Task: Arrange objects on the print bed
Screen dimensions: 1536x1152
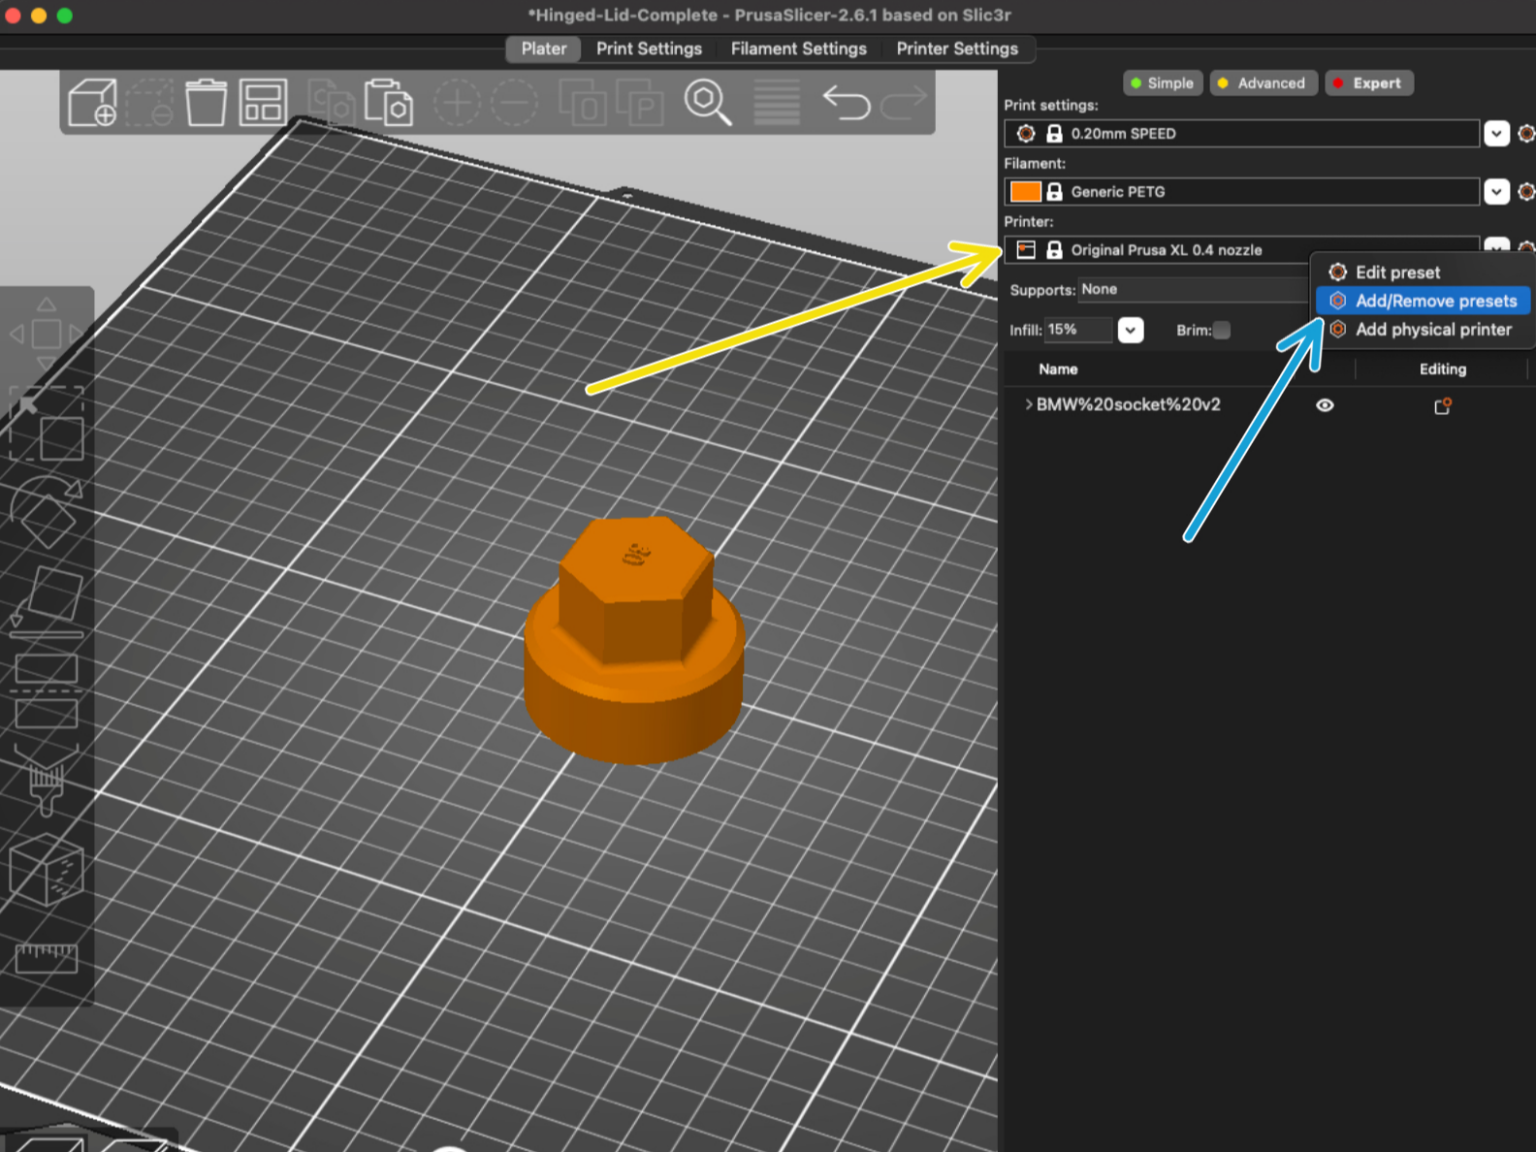Action: tap(262, 100)
